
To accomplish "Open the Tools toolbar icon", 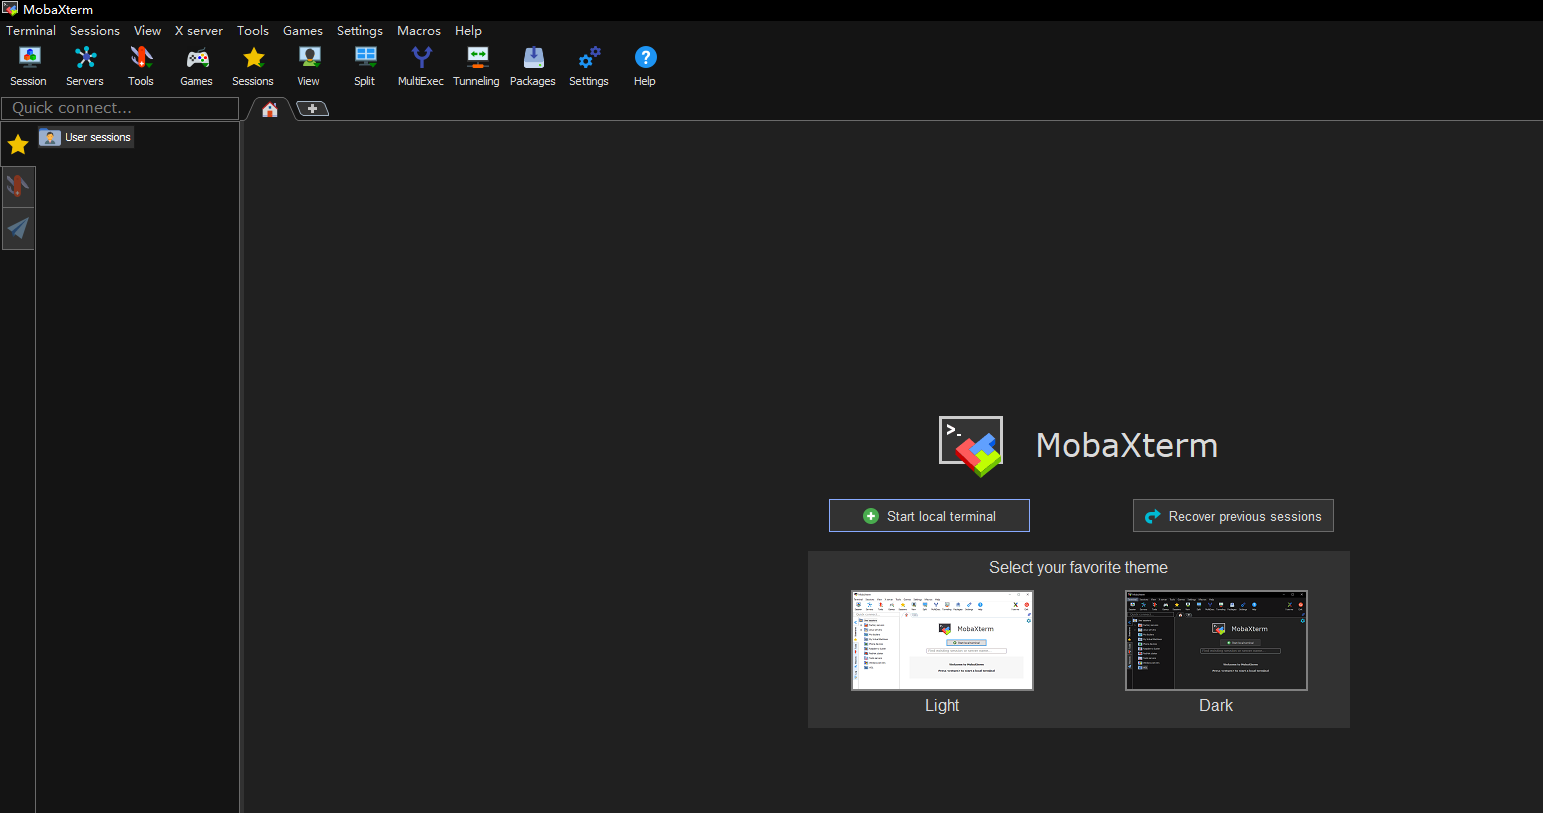I will point(141,67).
